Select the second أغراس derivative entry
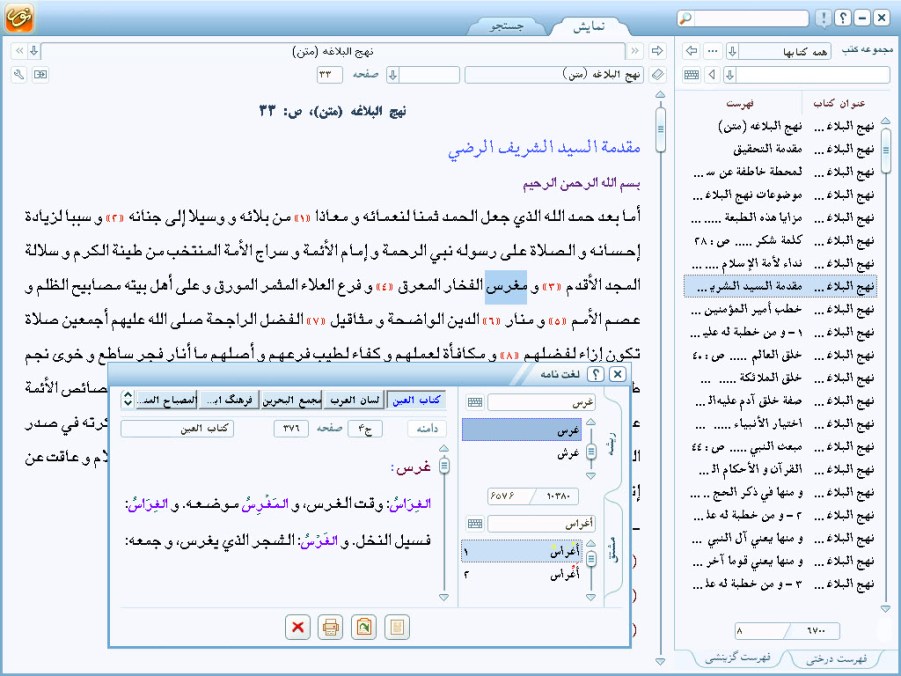This screenshot has width=901, height=676. click(521, 575)
